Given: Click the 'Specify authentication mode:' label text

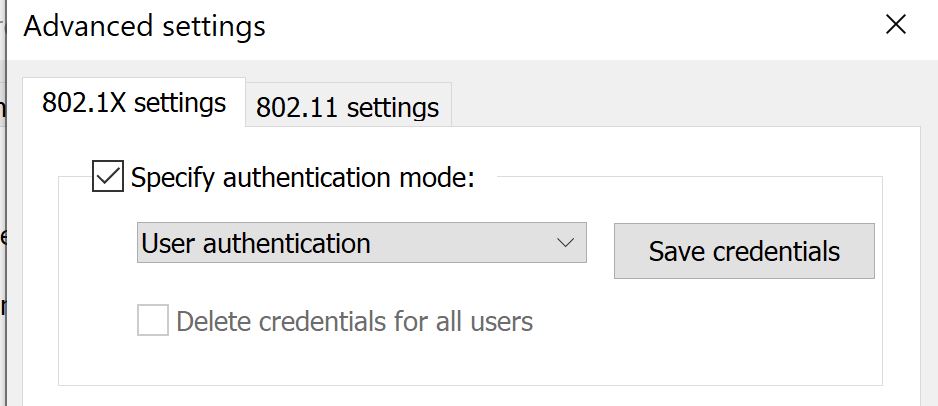Looking at the screenshot, I should click(x=302, y=178).
